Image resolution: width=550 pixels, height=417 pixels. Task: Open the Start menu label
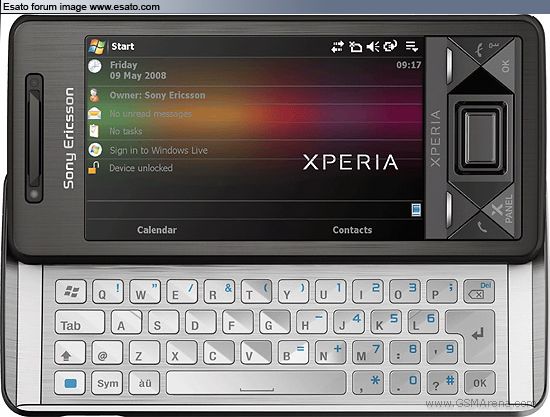point(123,46)
